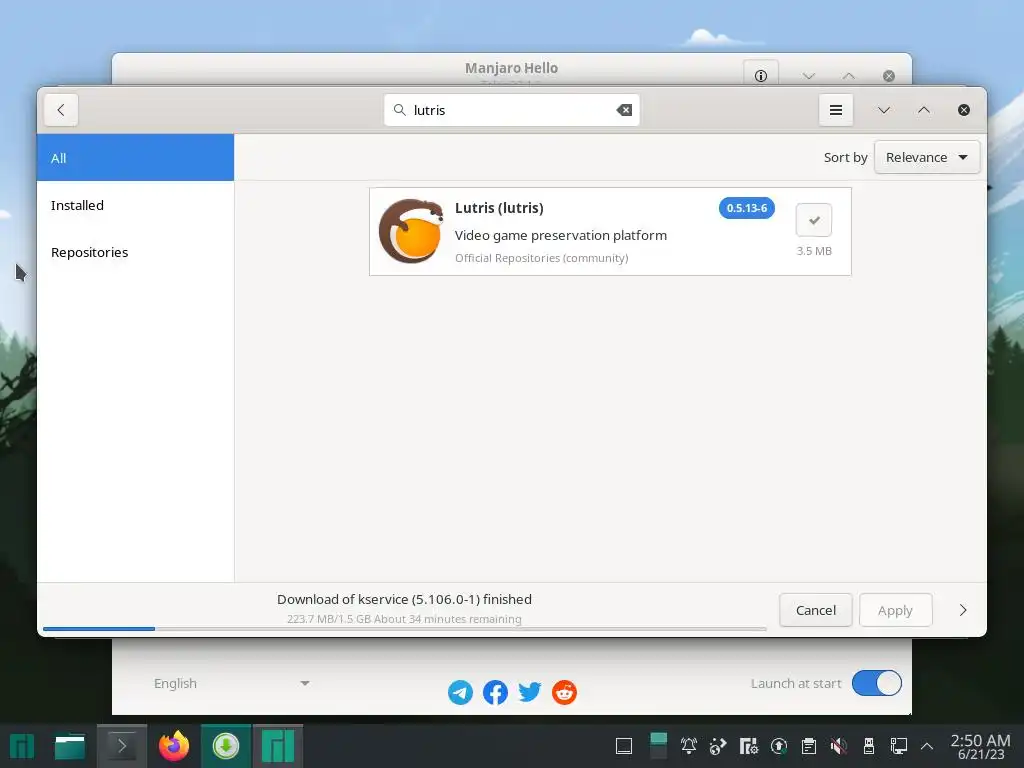Minimize Pamac window with down chevron

tap(884, 110)
